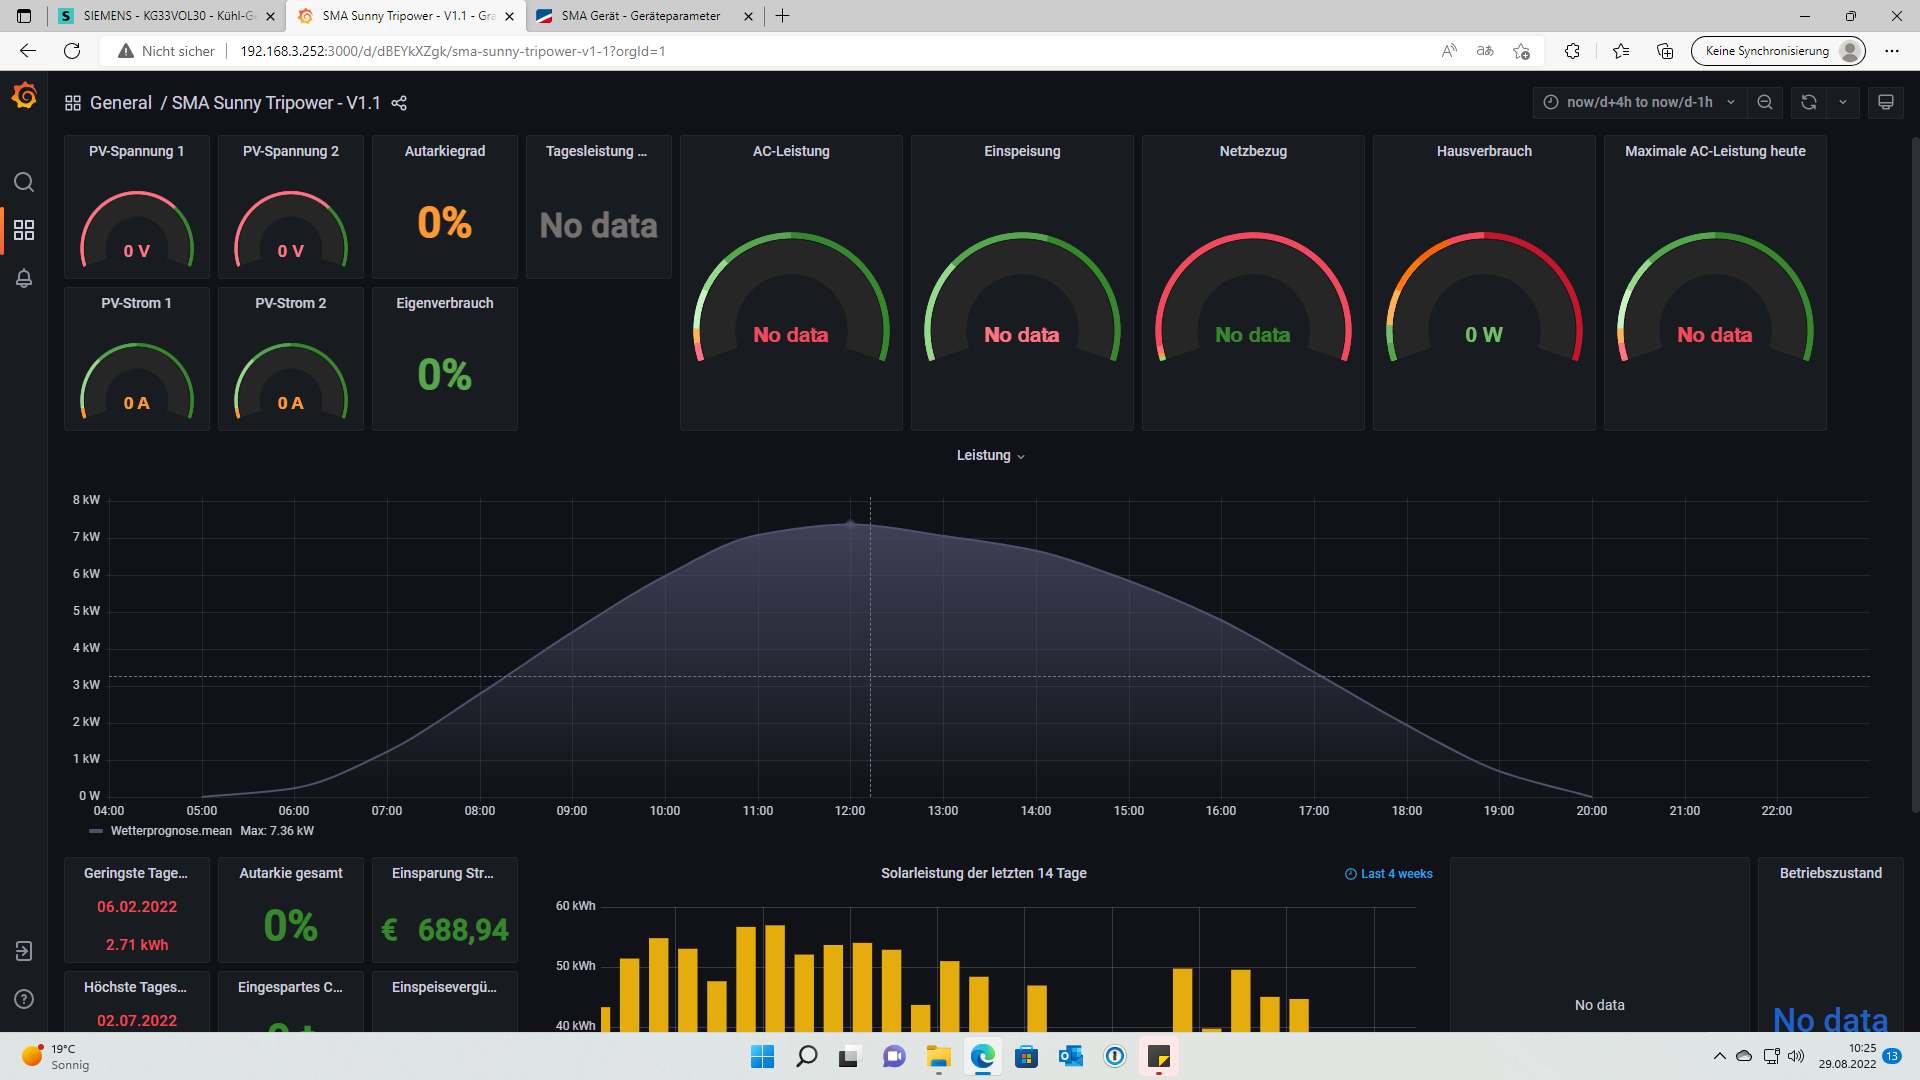Open Windows Start menu
Image resolution: width=1920 pixels, height=1080 pixels.
click(x=762, y=1056)
